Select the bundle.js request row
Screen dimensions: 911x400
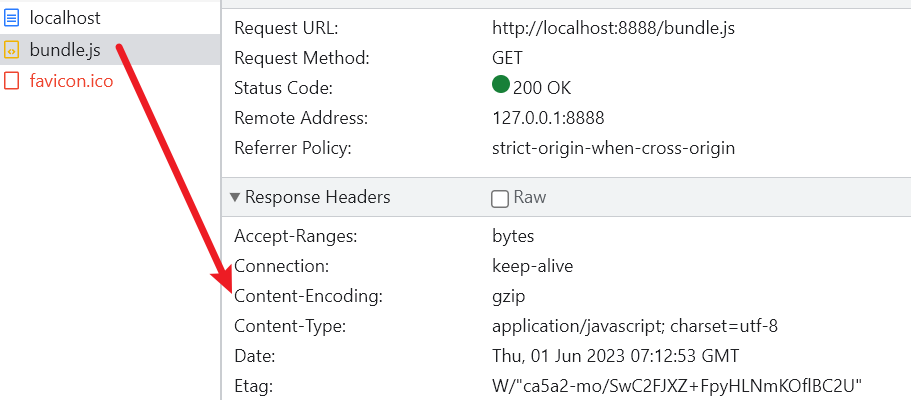click(x=110, y=49)
